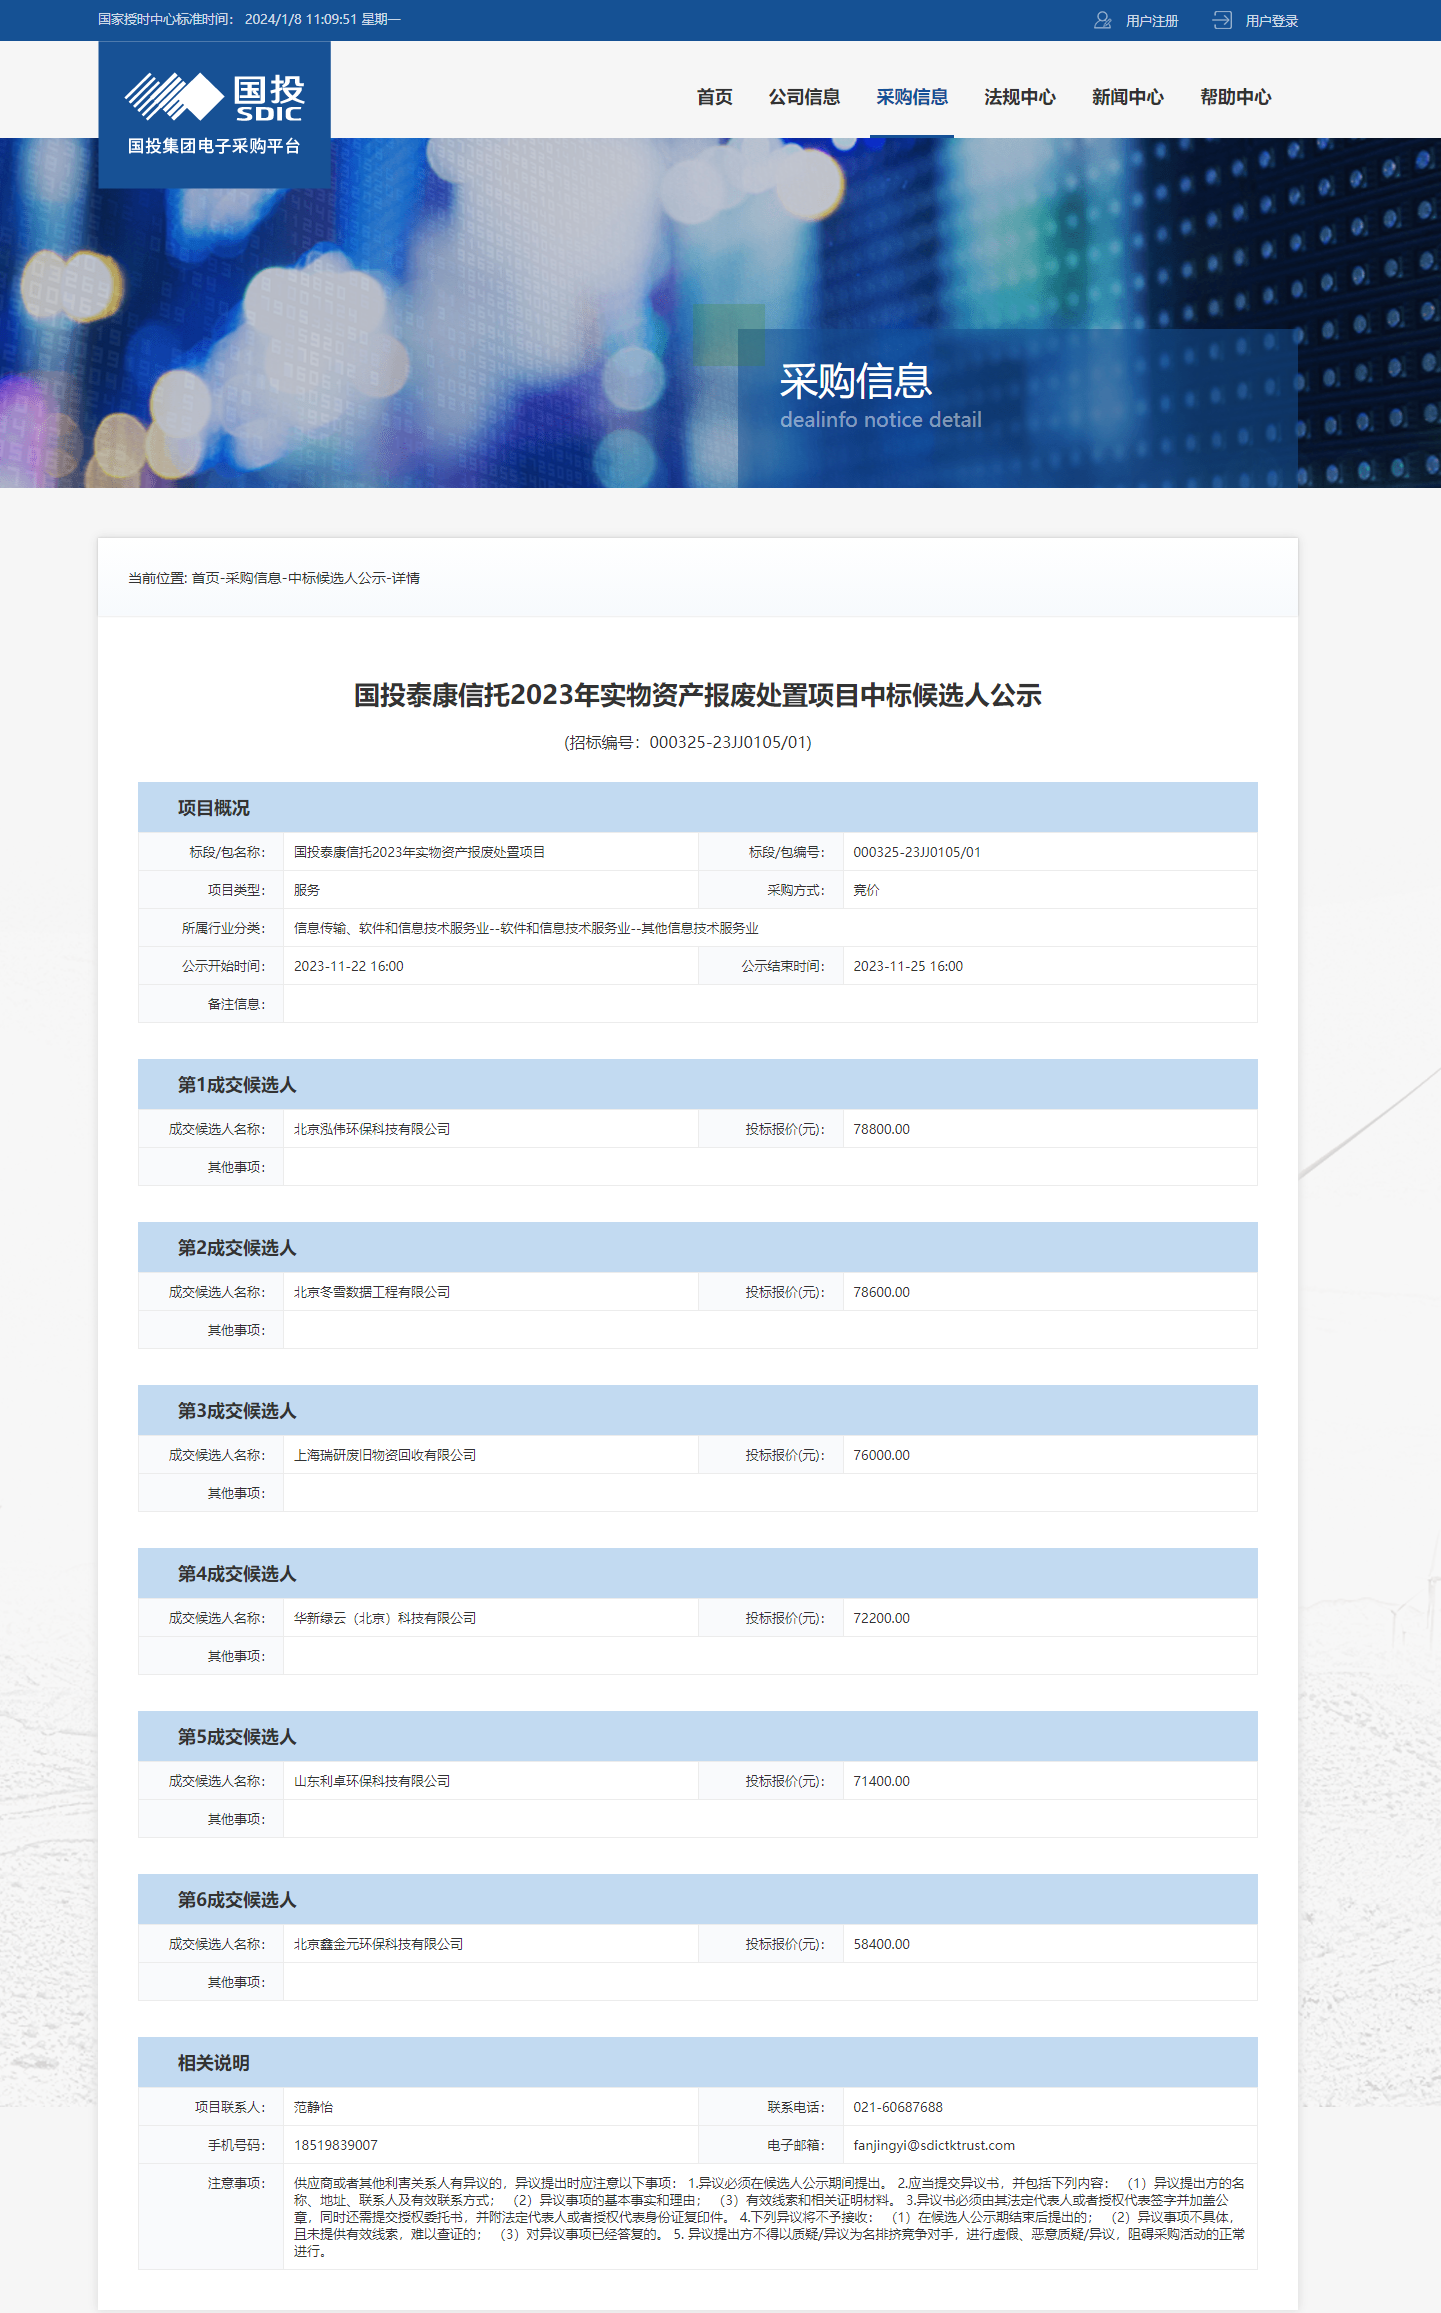1441x2313 pixels.
Task: Click the 项目概况 section header
Action: coord(213,808)
